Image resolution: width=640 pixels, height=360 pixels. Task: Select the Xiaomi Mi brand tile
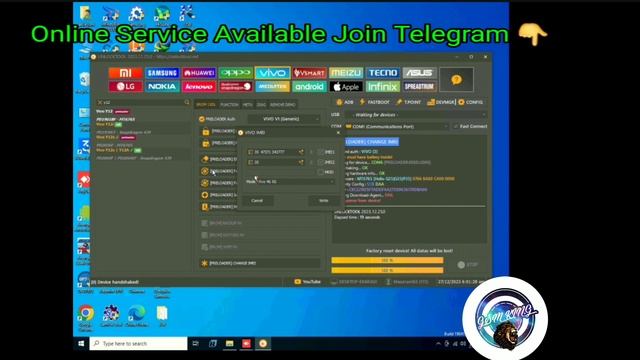click(x=125, y=73)
